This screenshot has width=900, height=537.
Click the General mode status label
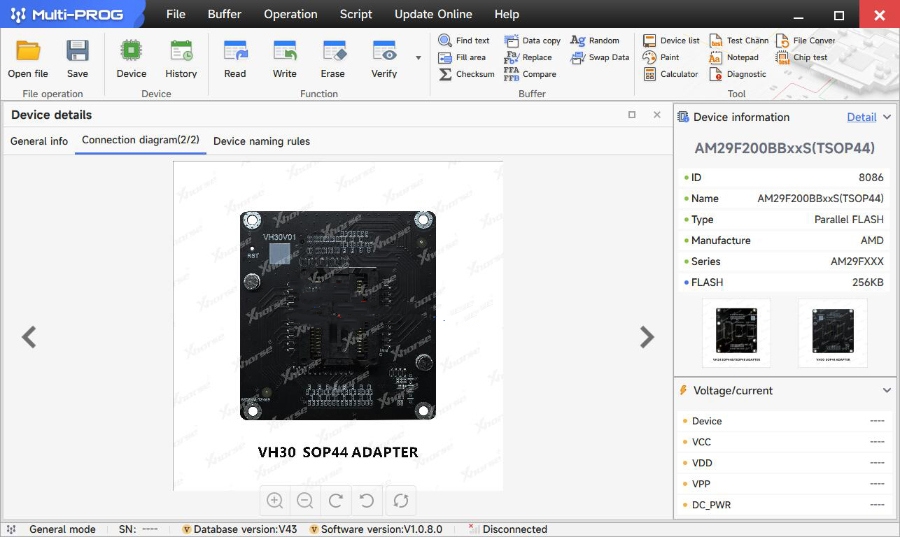point(62,529)
